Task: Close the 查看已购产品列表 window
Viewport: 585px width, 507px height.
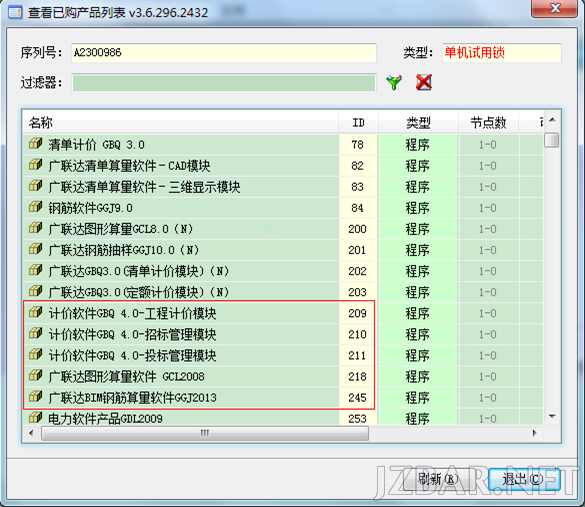Action: click(555, 8)
